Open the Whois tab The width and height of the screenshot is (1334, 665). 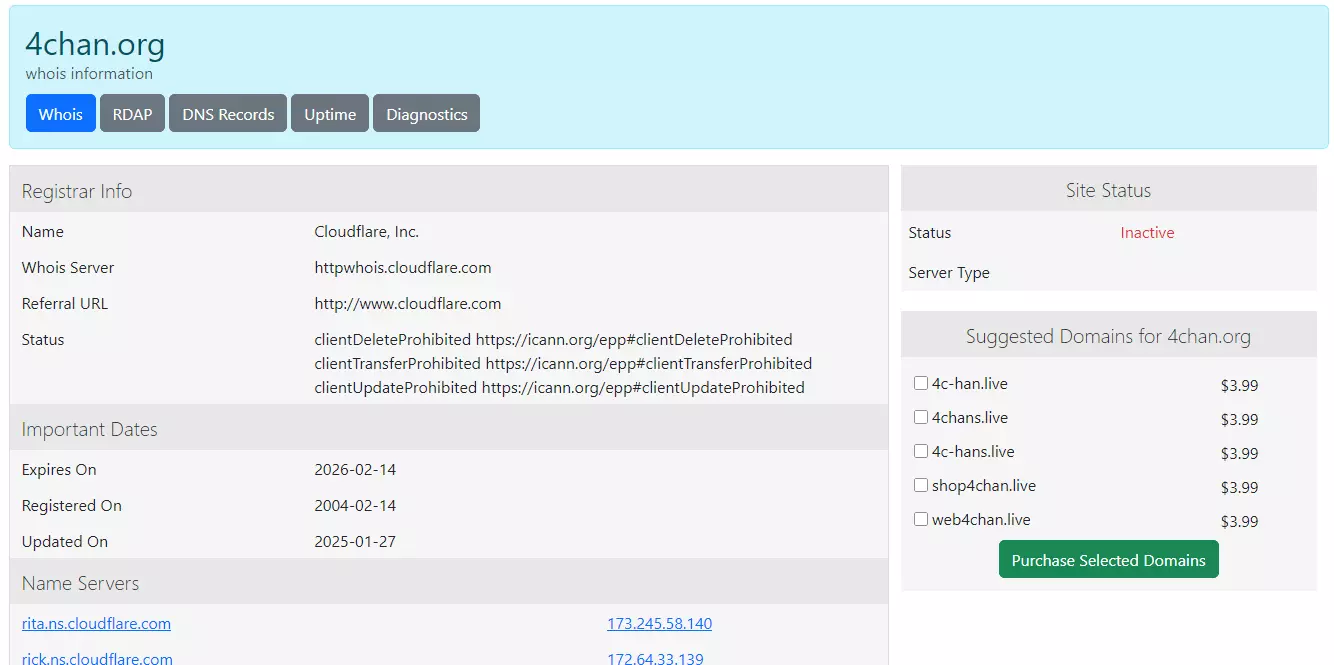pos(61,114)
